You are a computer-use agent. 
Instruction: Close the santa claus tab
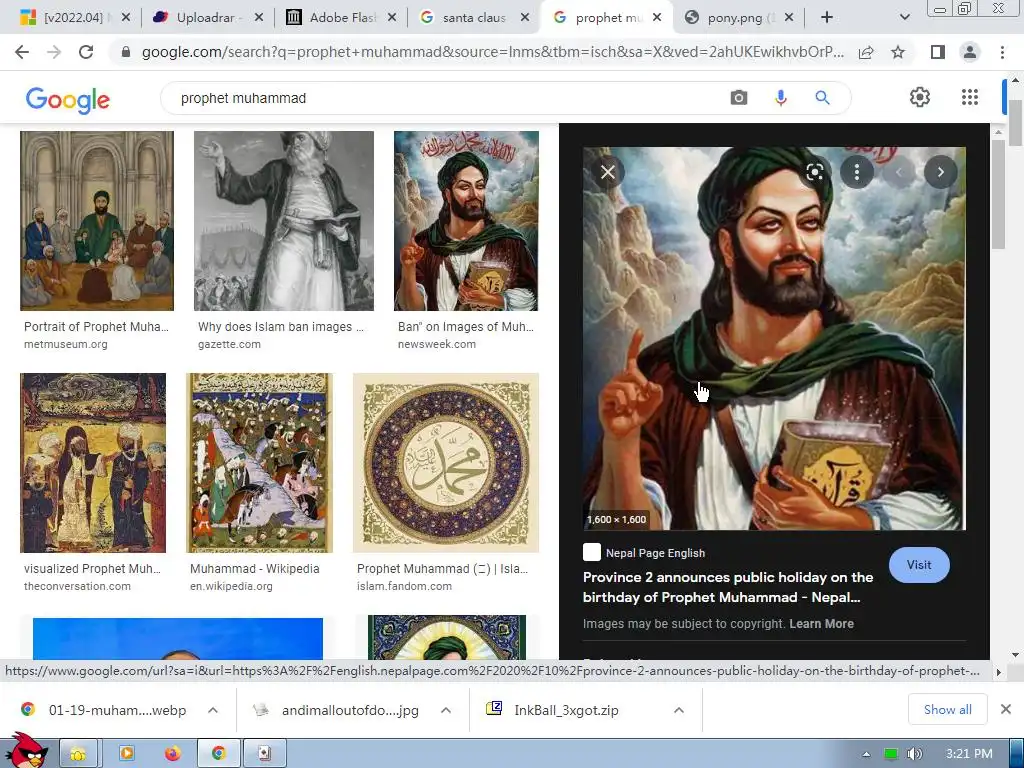click(x=525, y=18)
